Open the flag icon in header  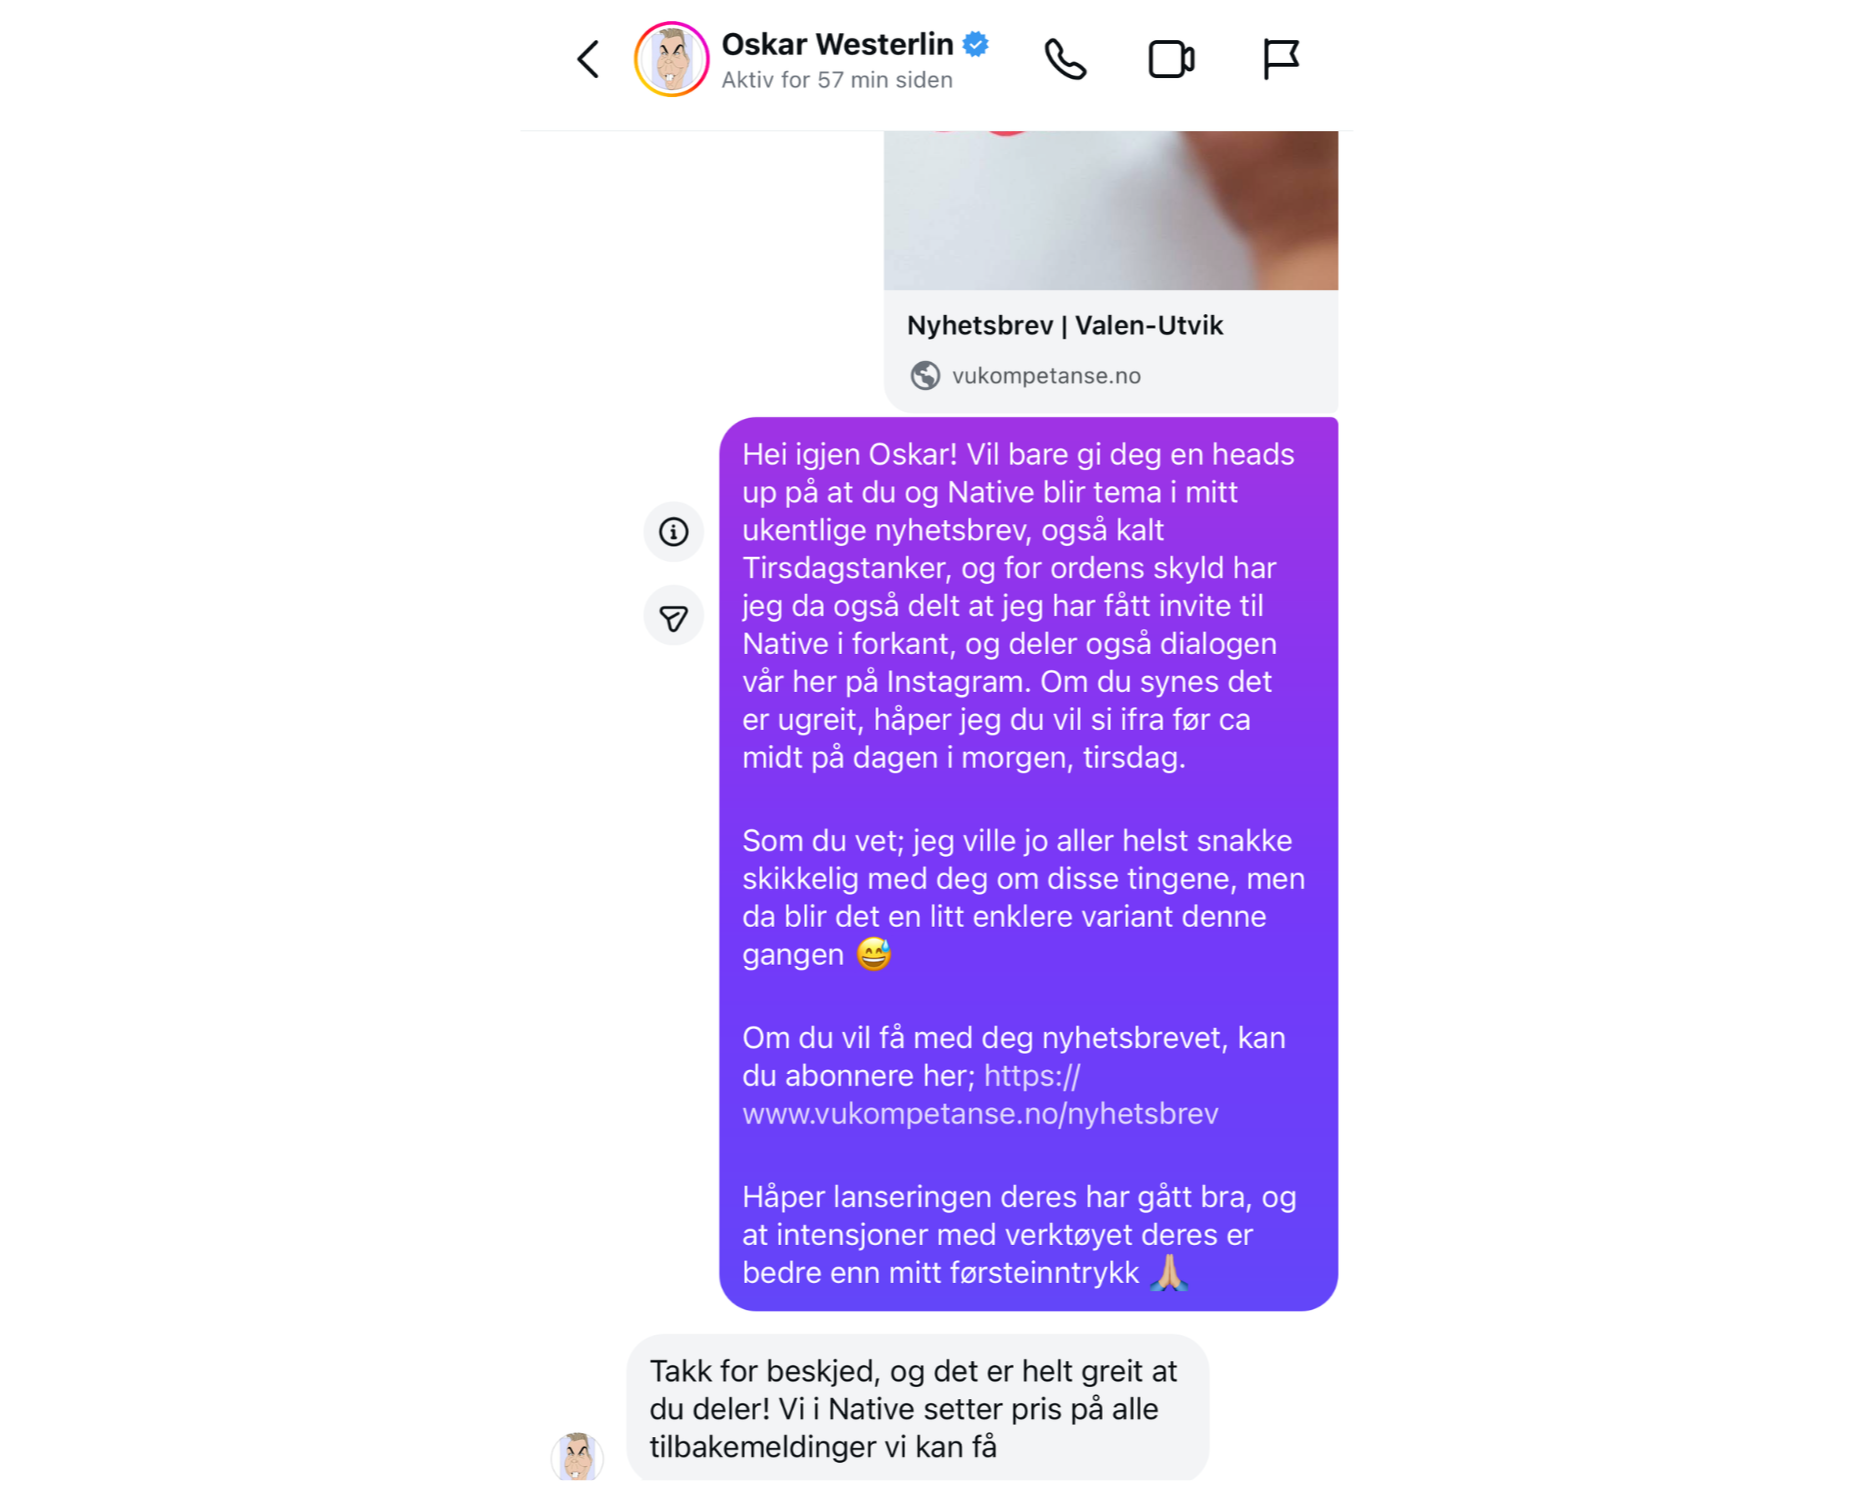(1280, 59)
